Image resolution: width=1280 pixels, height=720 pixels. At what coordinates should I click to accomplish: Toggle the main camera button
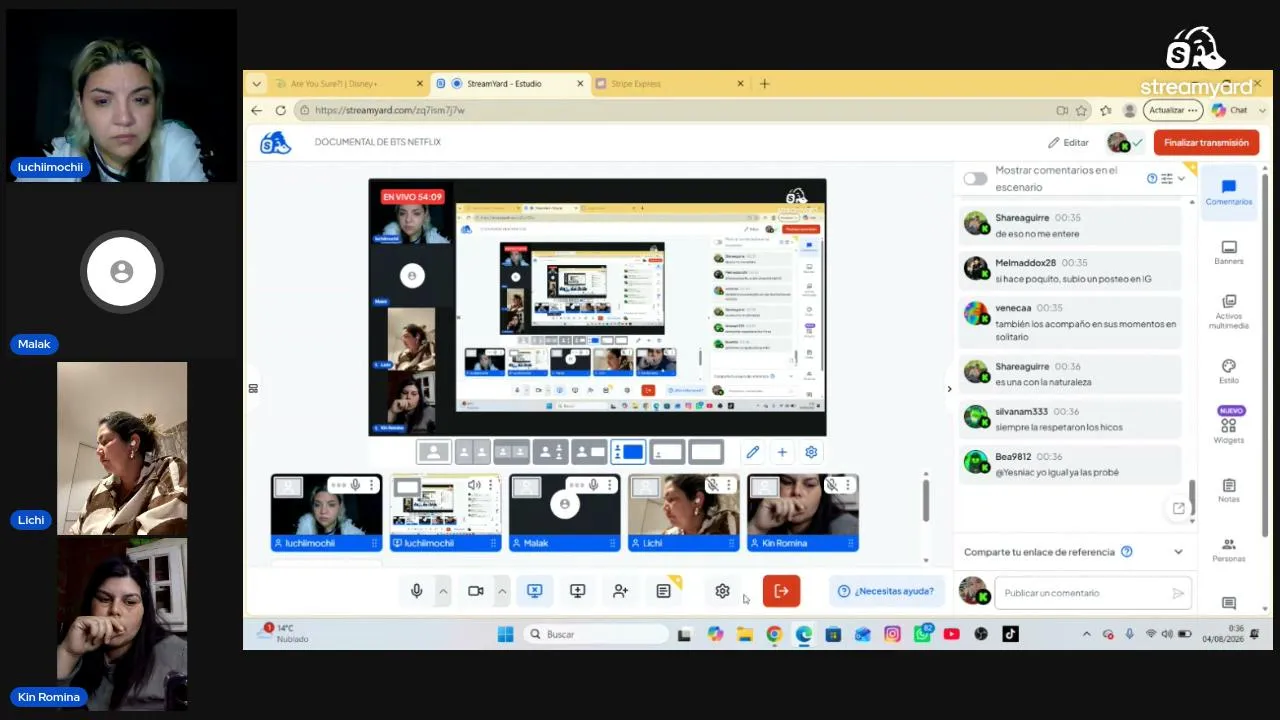[x=476, y=591]
